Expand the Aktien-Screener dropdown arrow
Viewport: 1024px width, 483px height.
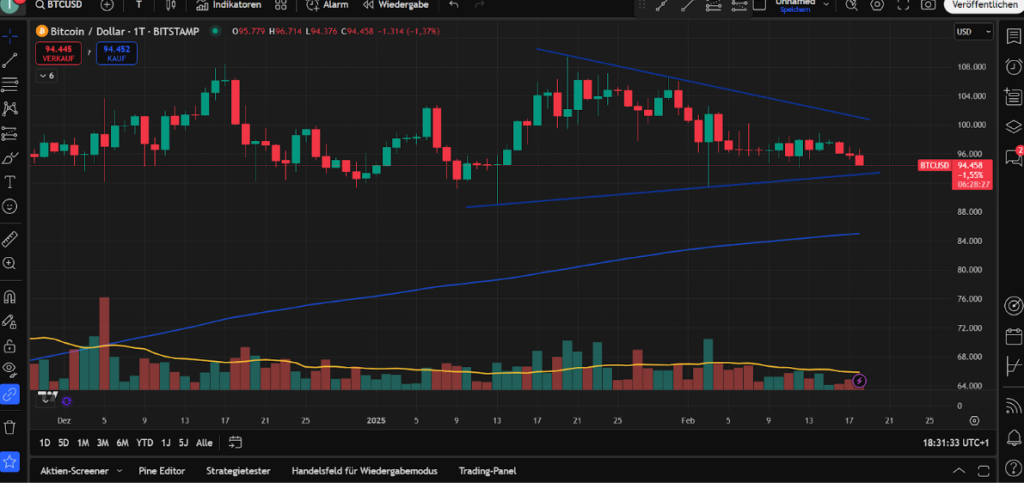coord(119,470)
